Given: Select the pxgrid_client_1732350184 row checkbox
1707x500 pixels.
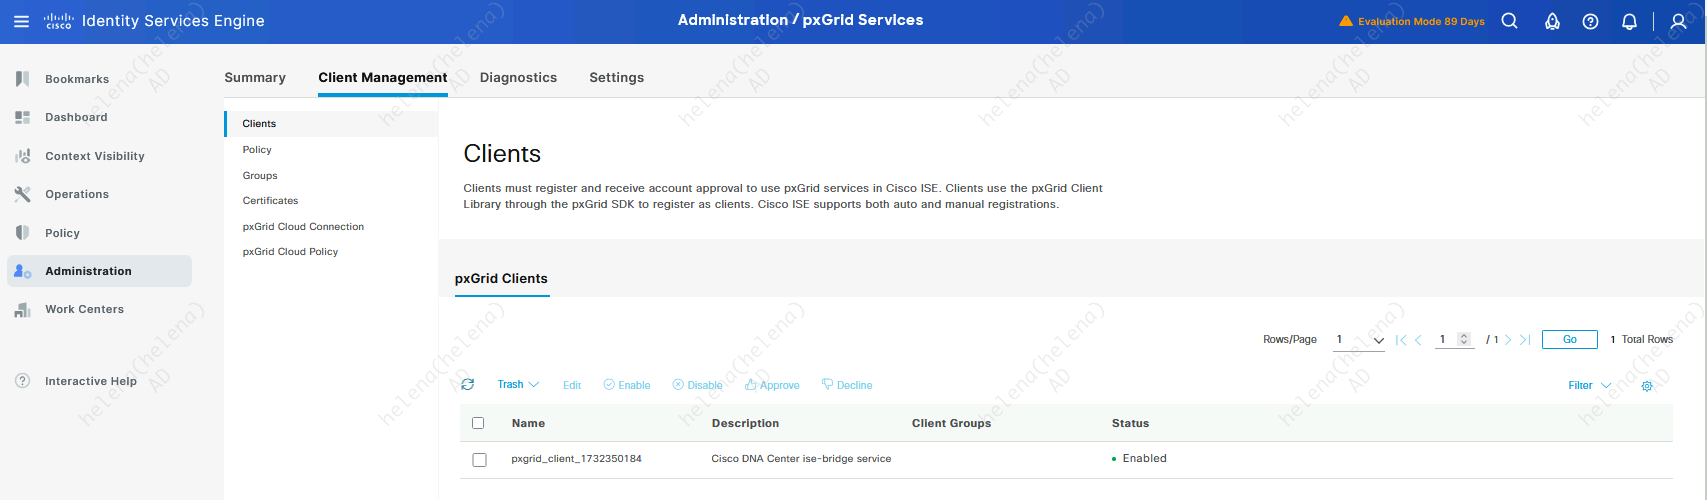Looking at the screenshot, I should [x=479, y=459].
